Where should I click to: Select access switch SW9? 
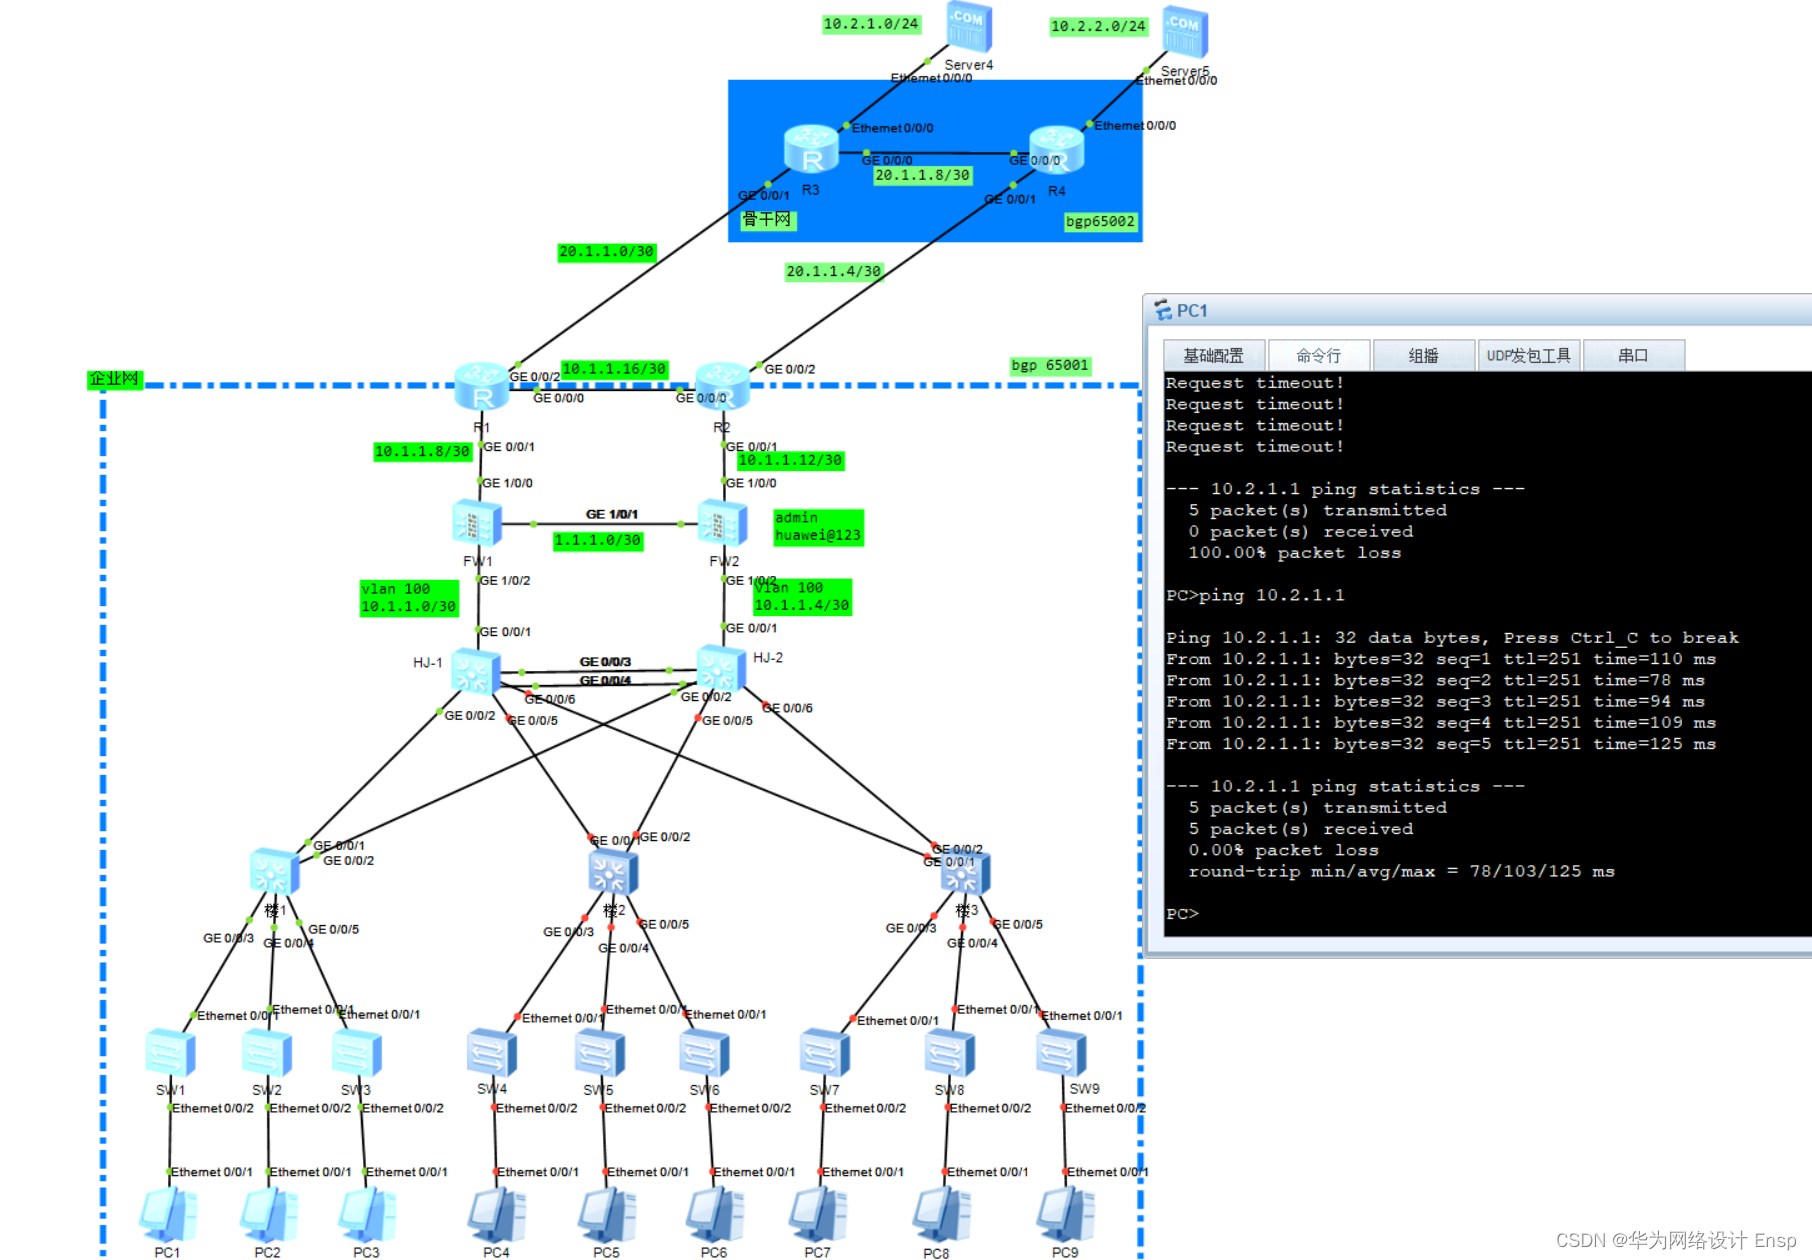pyautogui.click(x=1061, y=1053)
